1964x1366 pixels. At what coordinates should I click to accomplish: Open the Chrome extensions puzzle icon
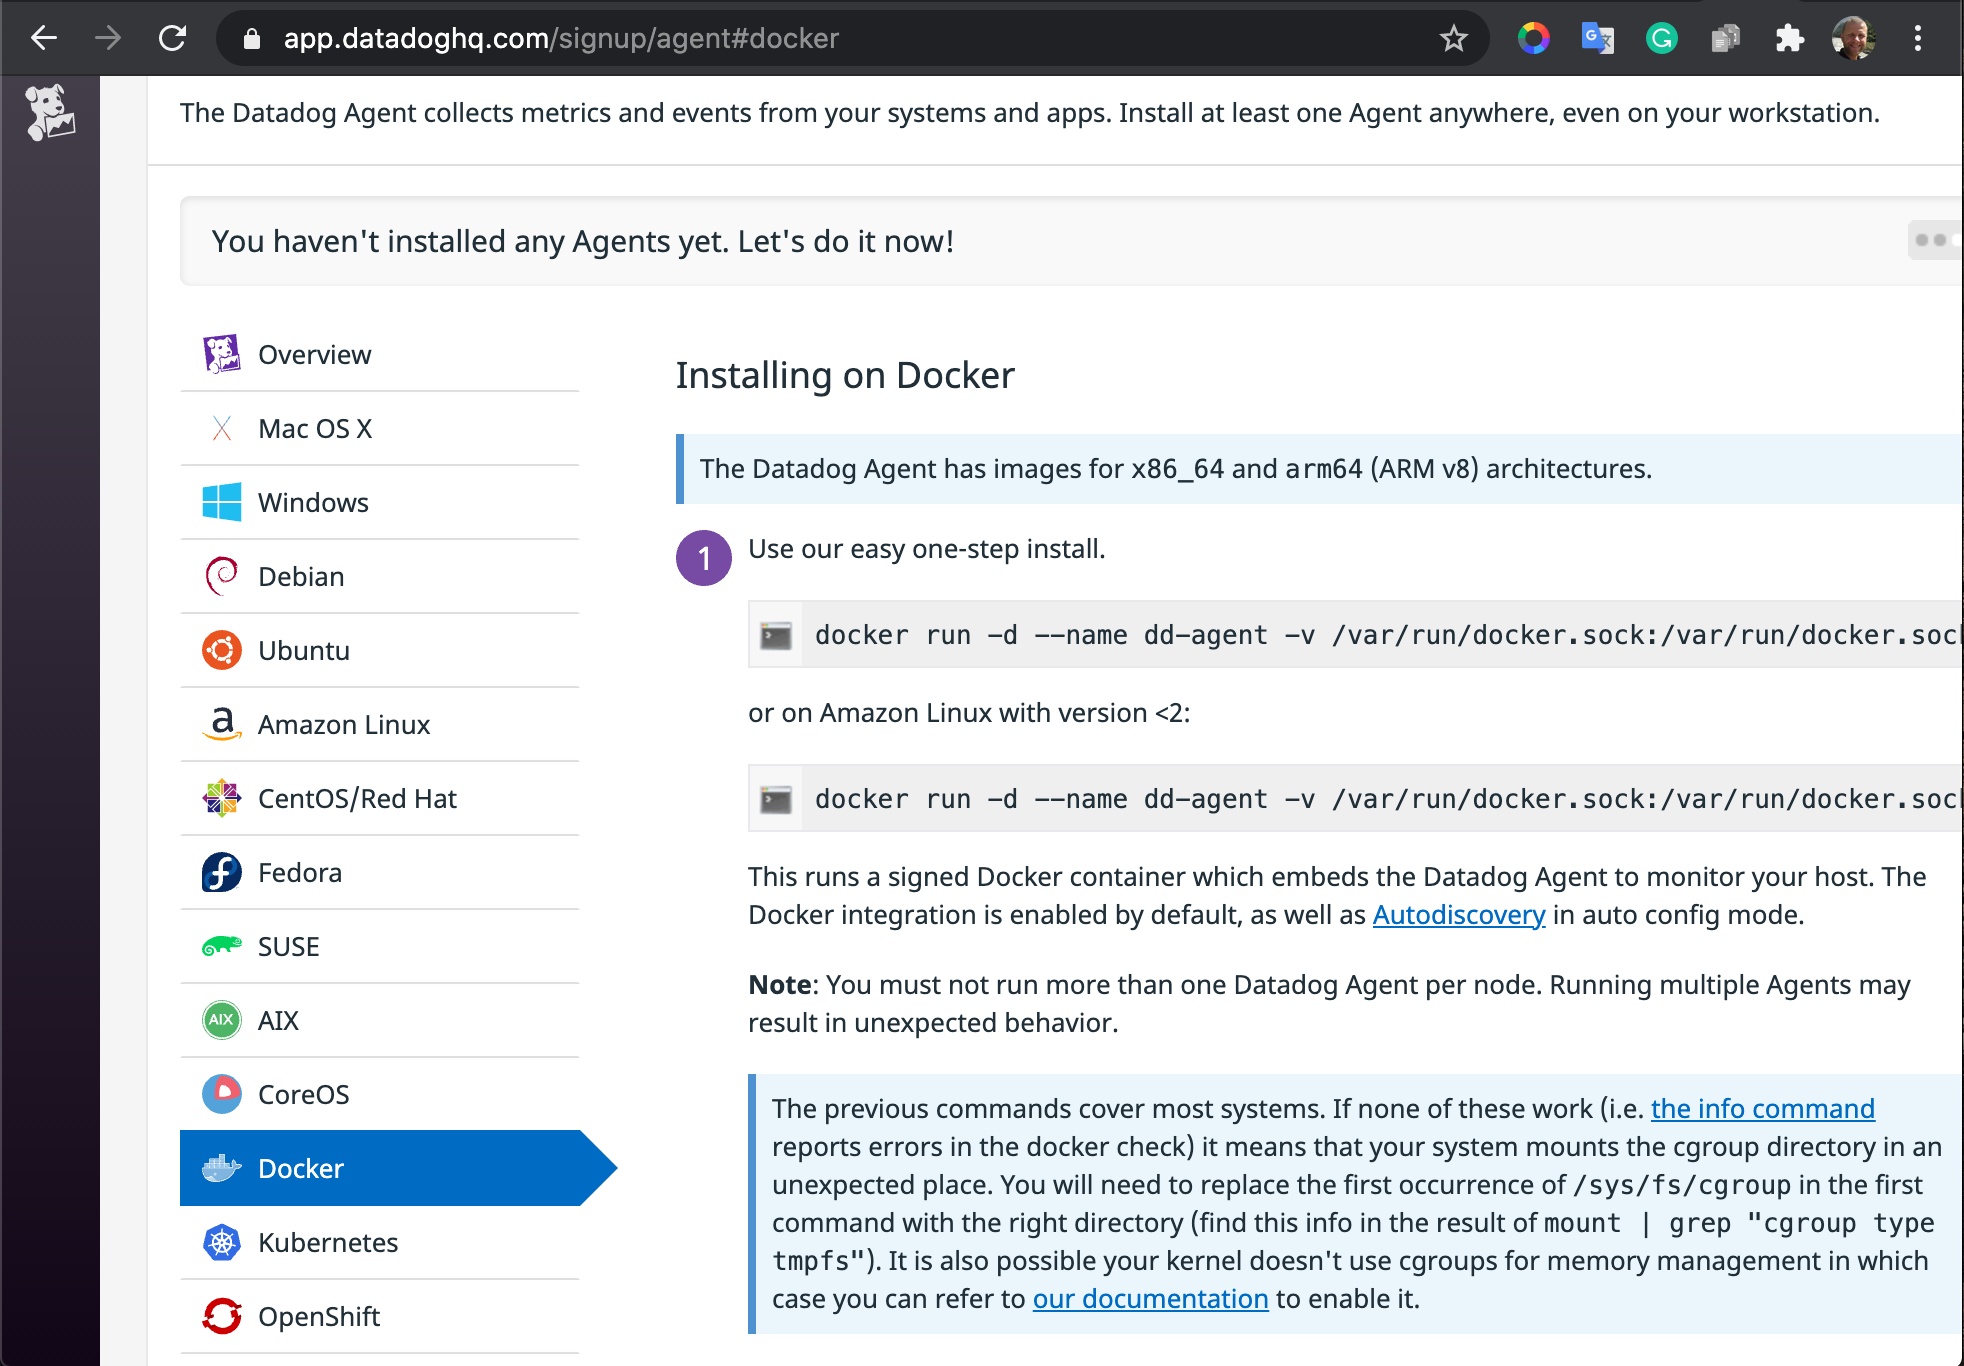tap(1789, 39)
